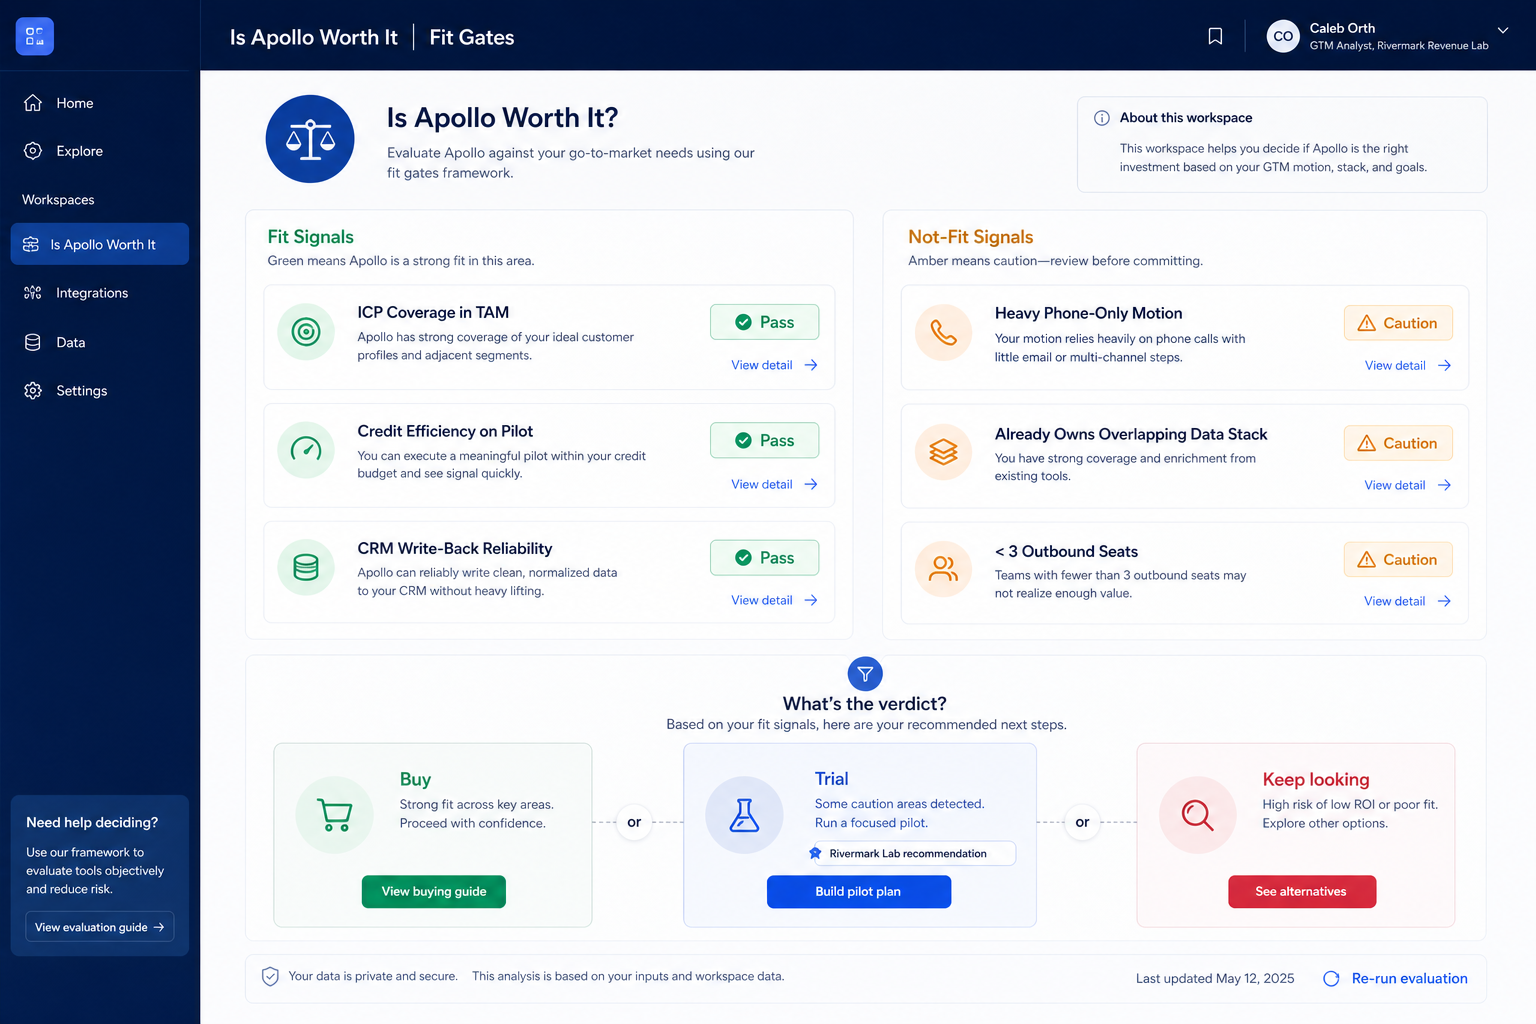Image resolution: width=1536 pixels, height=1024 pixels.
Task: Click 'What's the verdict?' heading
Action: [x=865, y=704]
